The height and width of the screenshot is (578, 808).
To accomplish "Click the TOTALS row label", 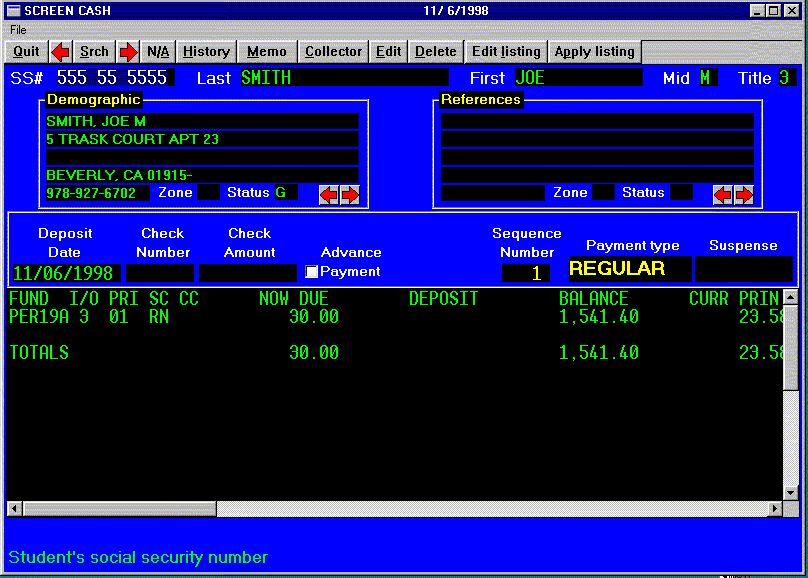I will [x=39, y=352].
